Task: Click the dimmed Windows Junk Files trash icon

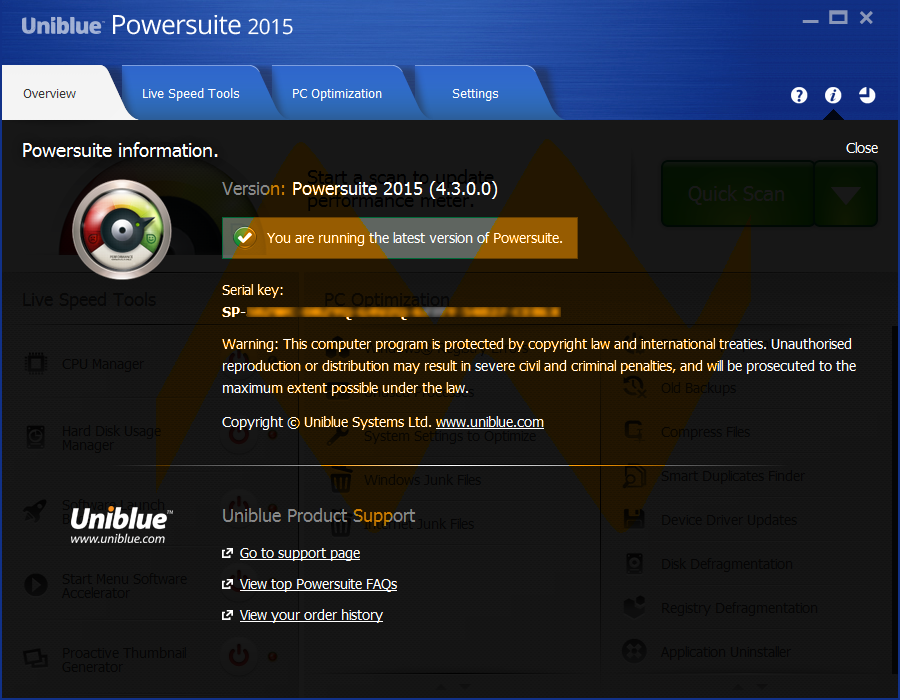Action: 340,480
